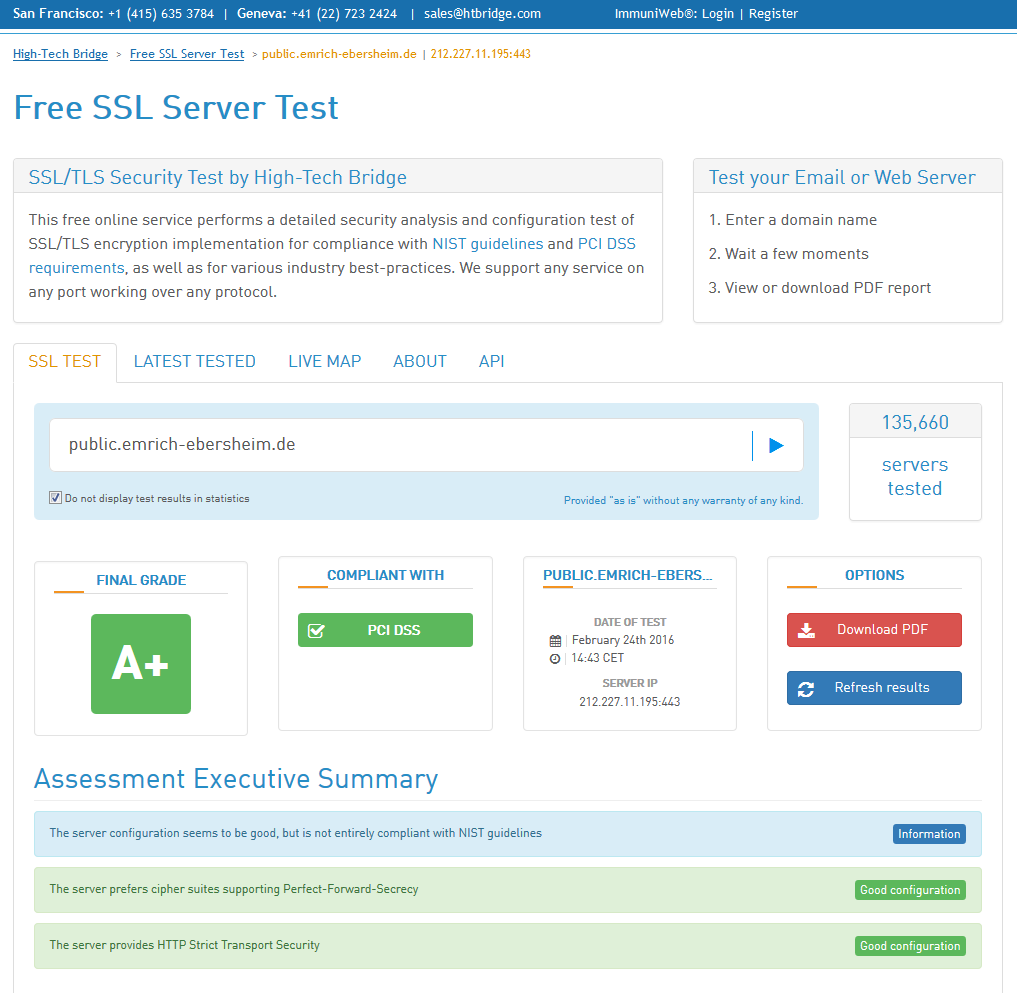Follow the High-Tech Bridge breadcrumb link

coord(60,54)
